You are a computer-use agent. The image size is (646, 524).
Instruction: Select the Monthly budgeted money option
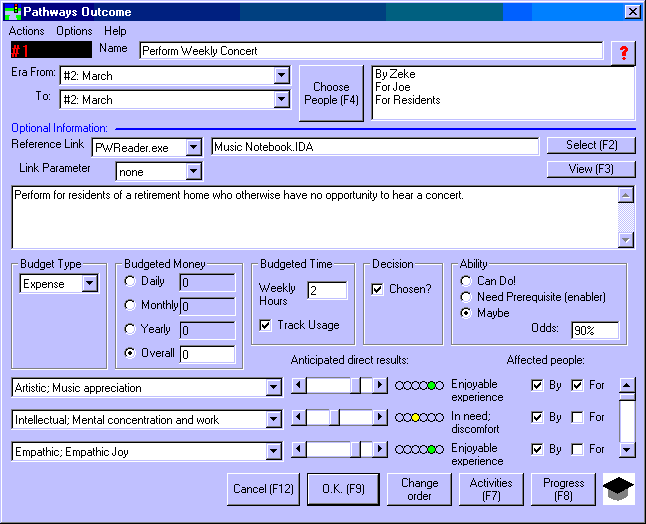click(x=130, y=306)
